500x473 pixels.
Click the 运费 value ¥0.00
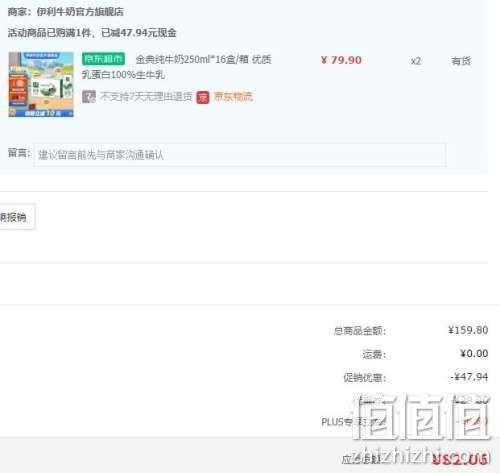pyautogui.click(x=474, y=353)
